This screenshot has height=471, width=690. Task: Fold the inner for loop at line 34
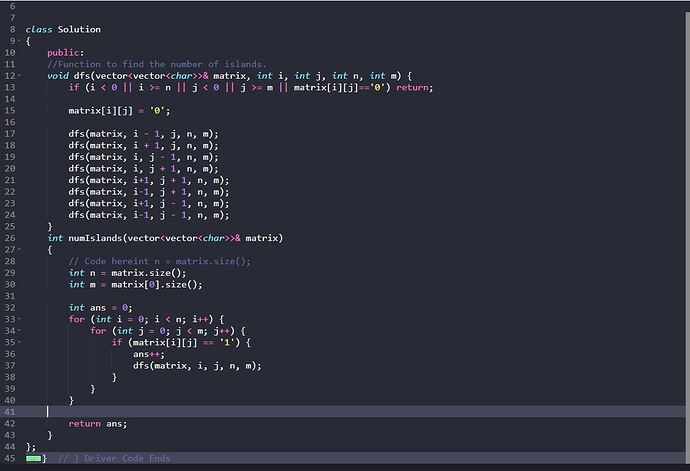pos(19,331)
